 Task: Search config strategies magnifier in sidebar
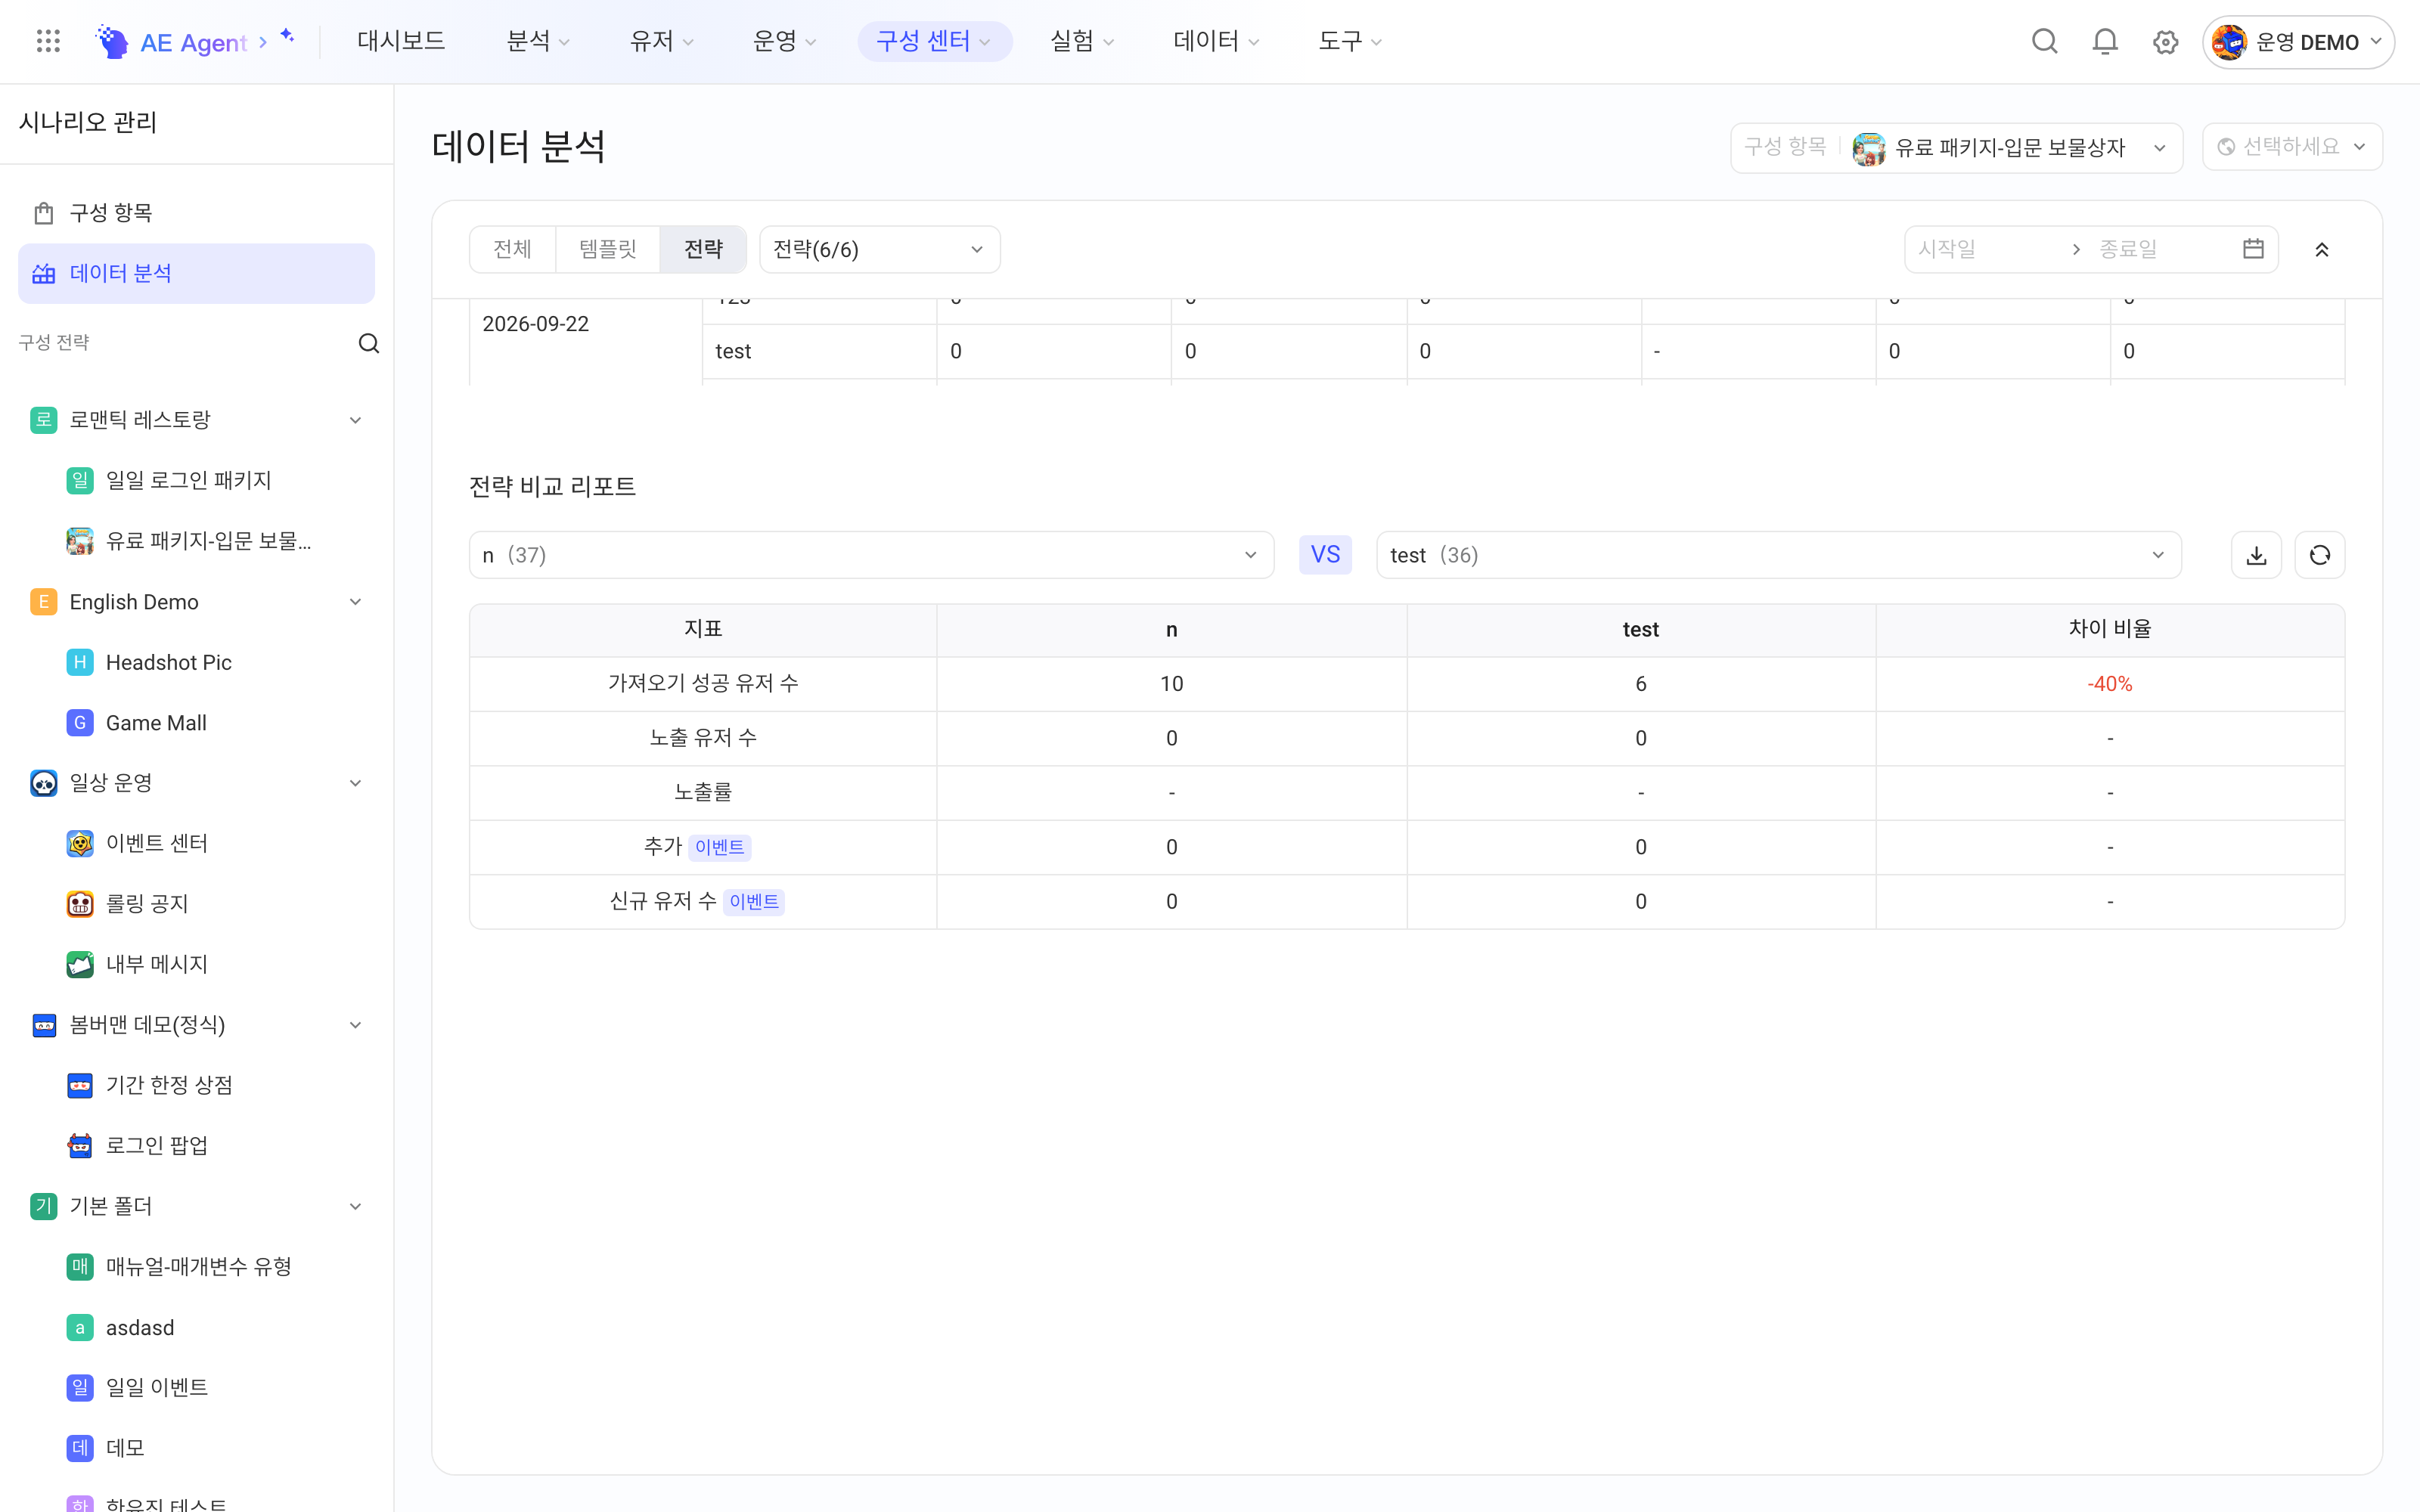pos(369,343)
